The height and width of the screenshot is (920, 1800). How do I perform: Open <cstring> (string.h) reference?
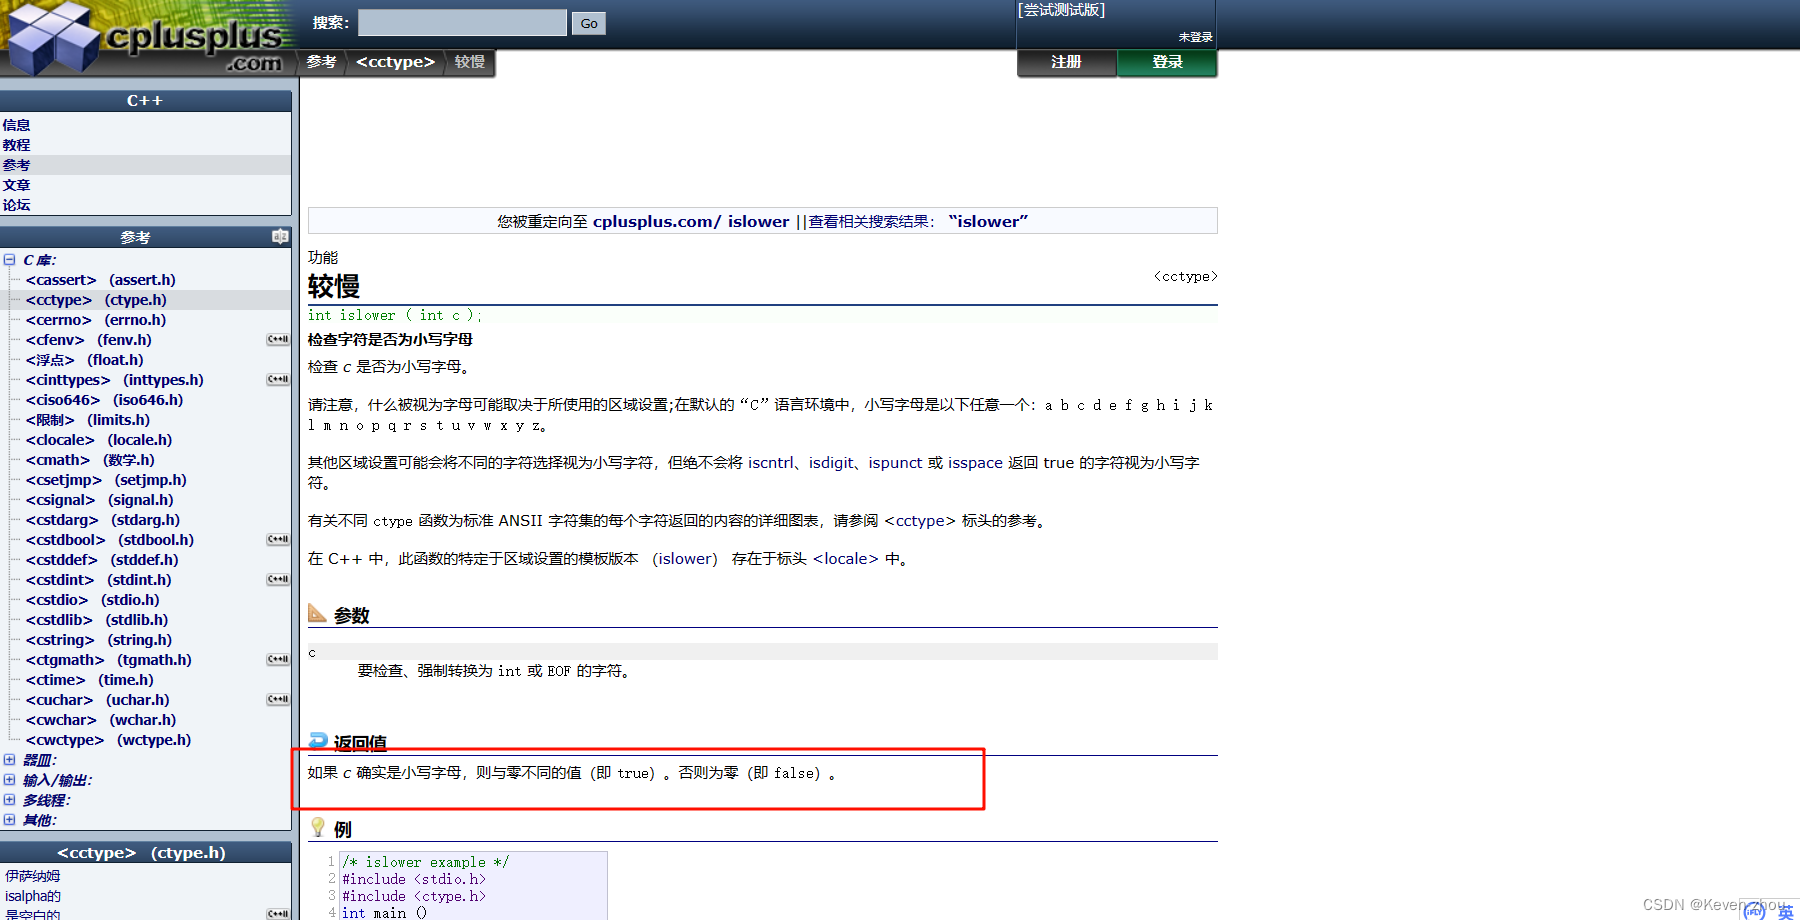click(99, 640)
